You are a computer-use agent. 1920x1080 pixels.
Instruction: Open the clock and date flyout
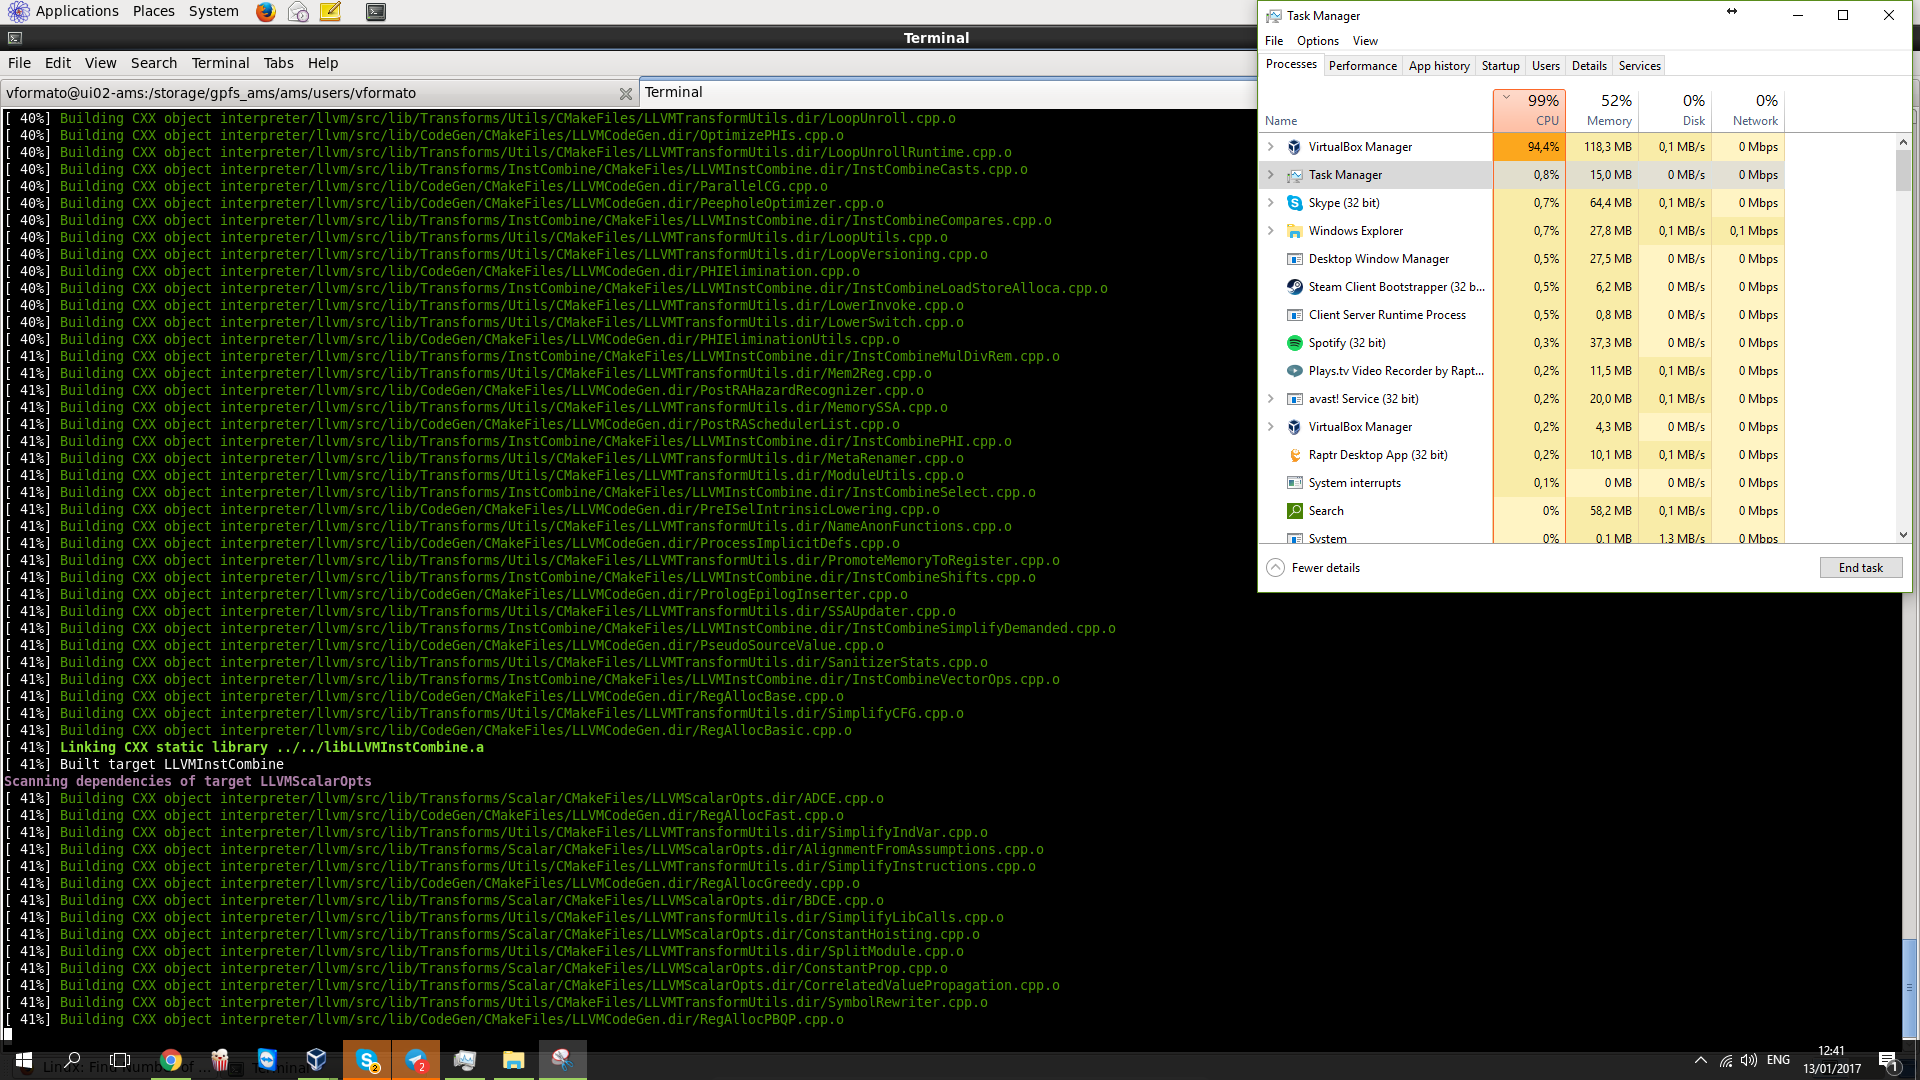(1832, 1060)
